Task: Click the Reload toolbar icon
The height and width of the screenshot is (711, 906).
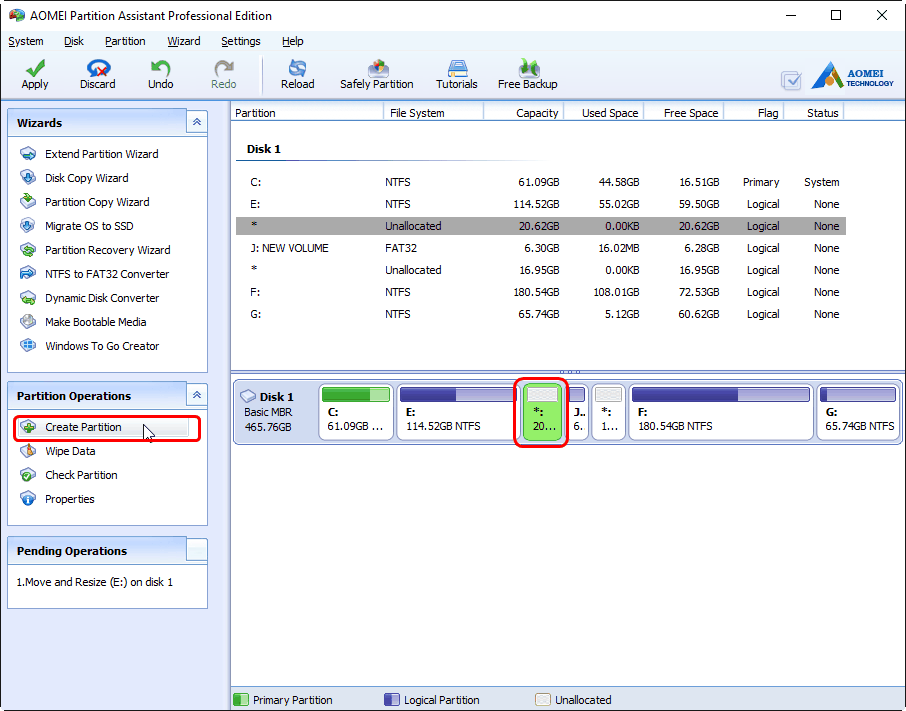Action: (x=298, y=68)
